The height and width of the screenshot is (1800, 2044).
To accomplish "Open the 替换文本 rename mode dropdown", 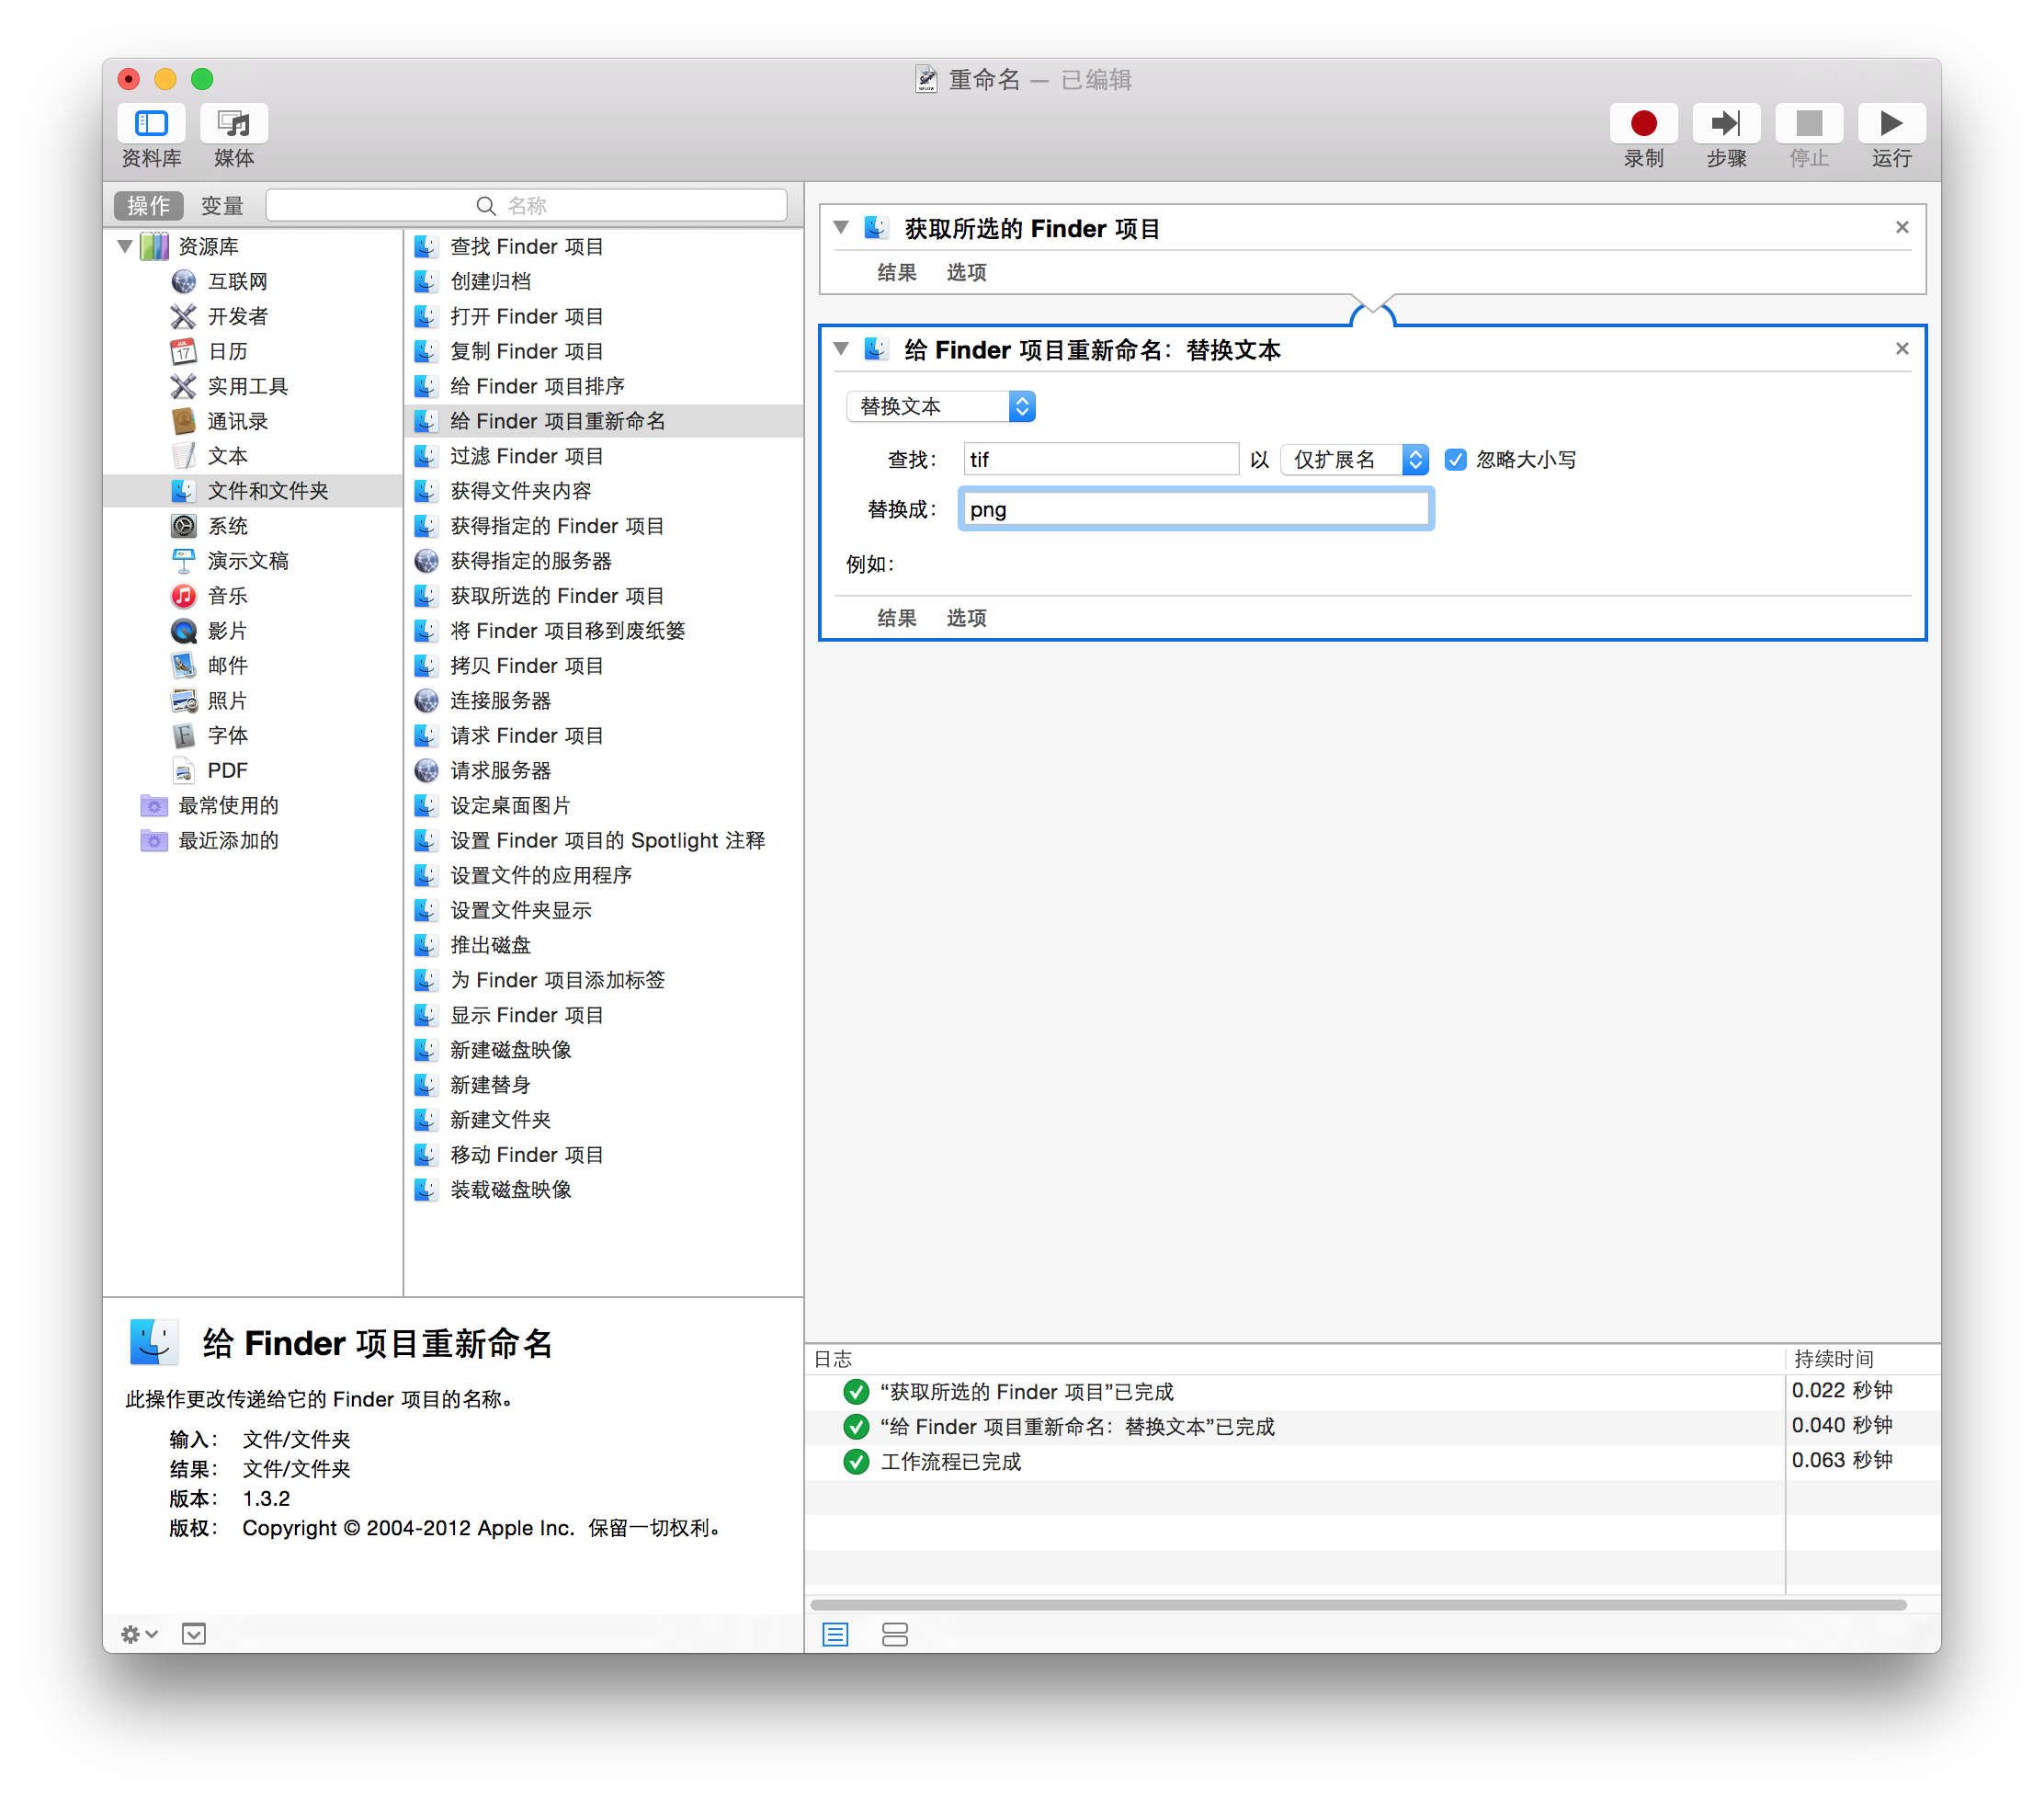I will (940, 407).
